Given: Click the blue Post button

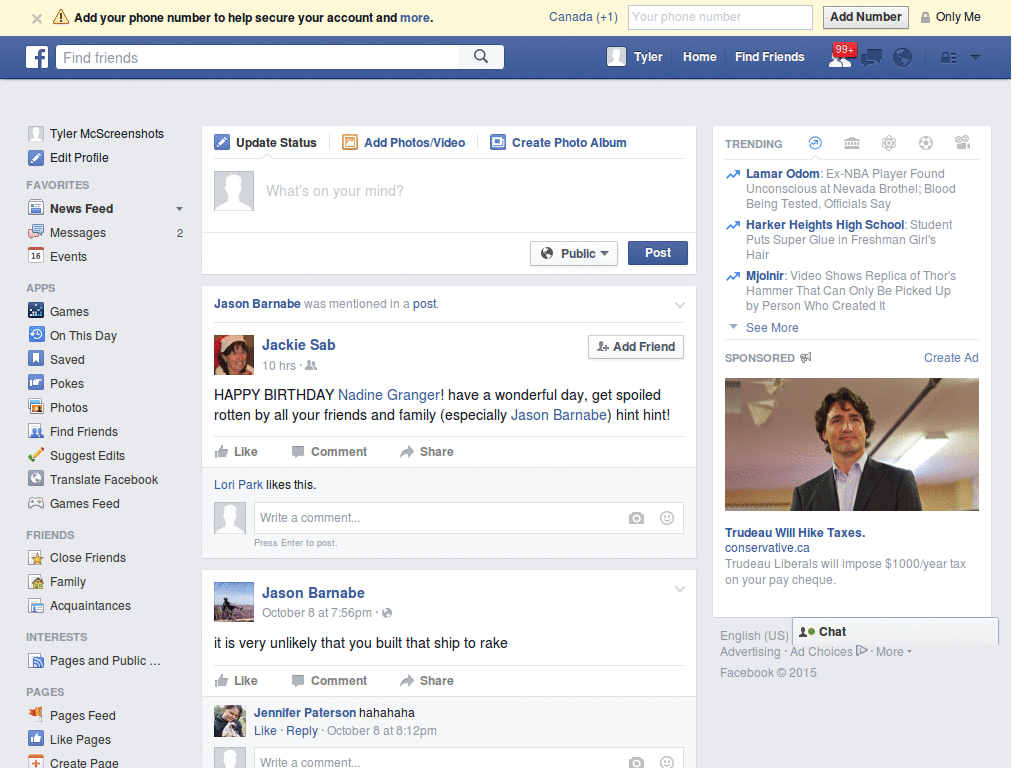Looking at the screenshot, I should tap(658, 253).
